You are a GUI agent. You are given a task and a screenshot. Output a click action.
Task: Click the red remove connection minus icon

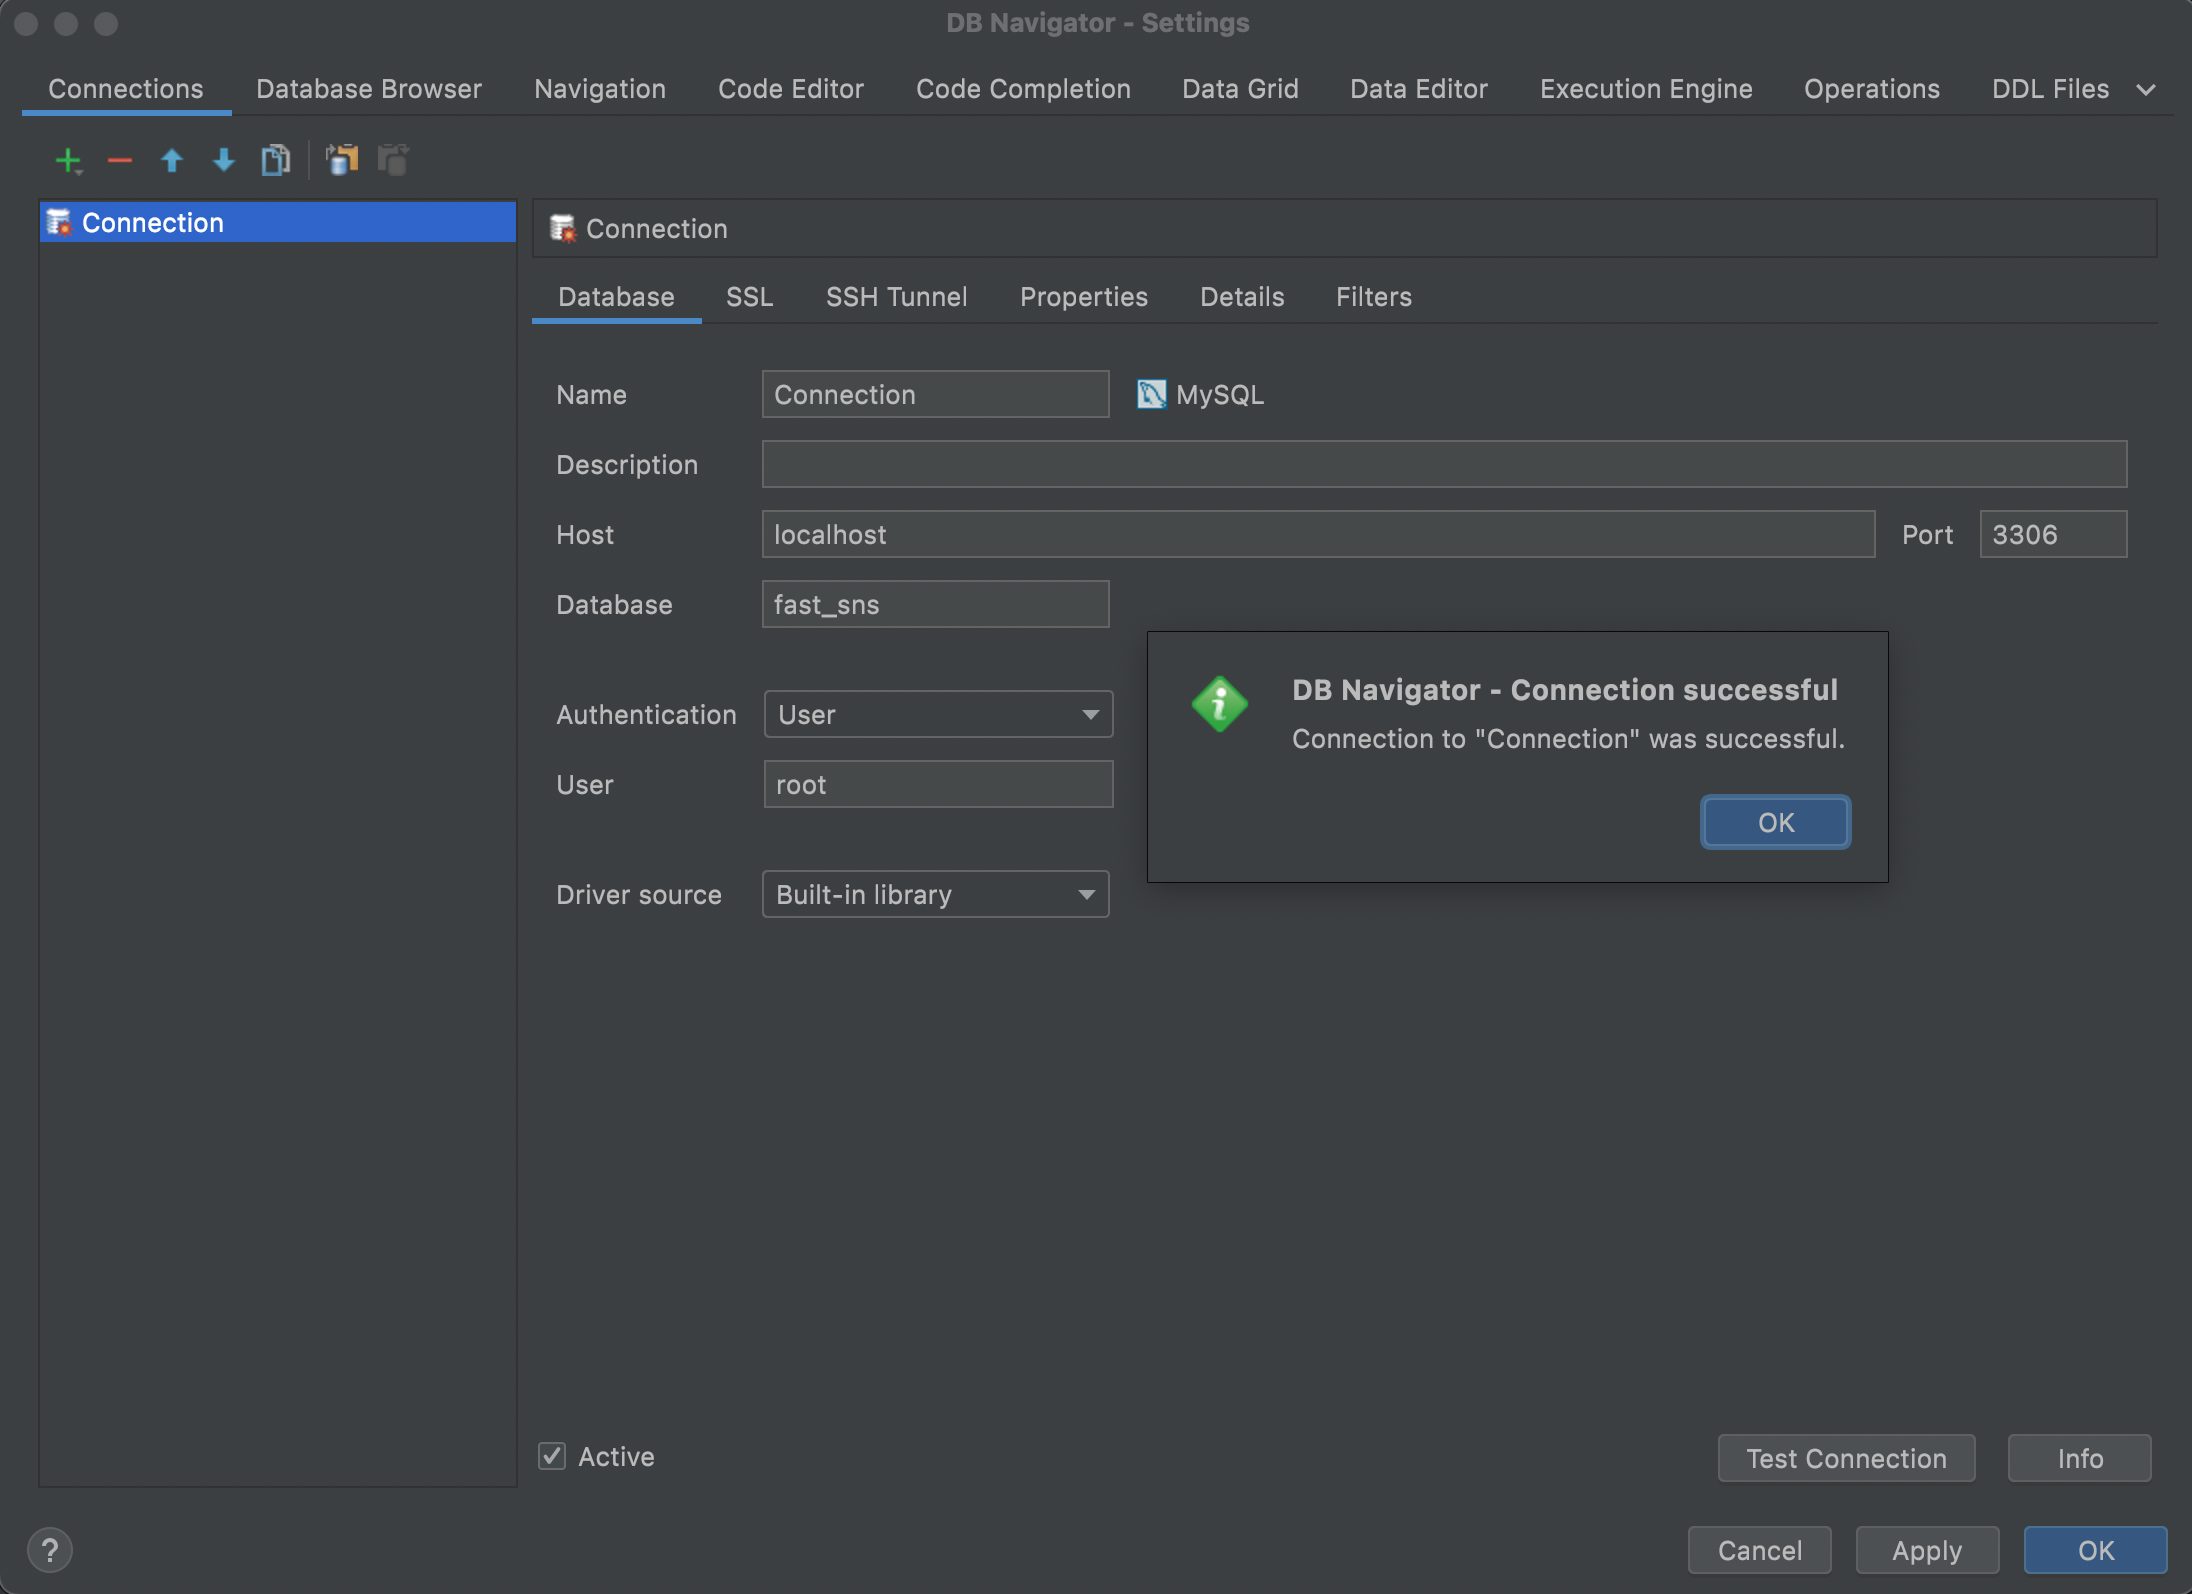point(120,160)
